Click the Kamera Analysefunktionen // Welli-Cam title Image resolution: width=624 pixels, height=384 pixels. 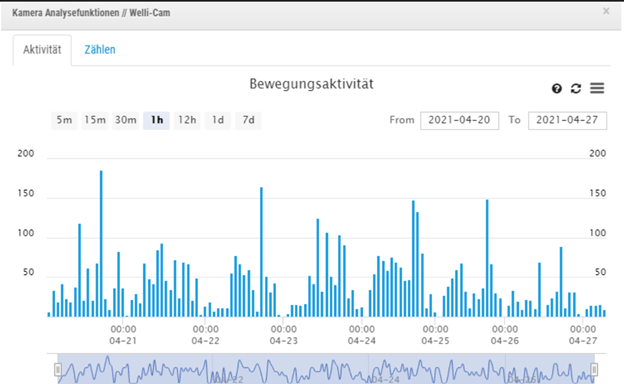coord(91,13)
